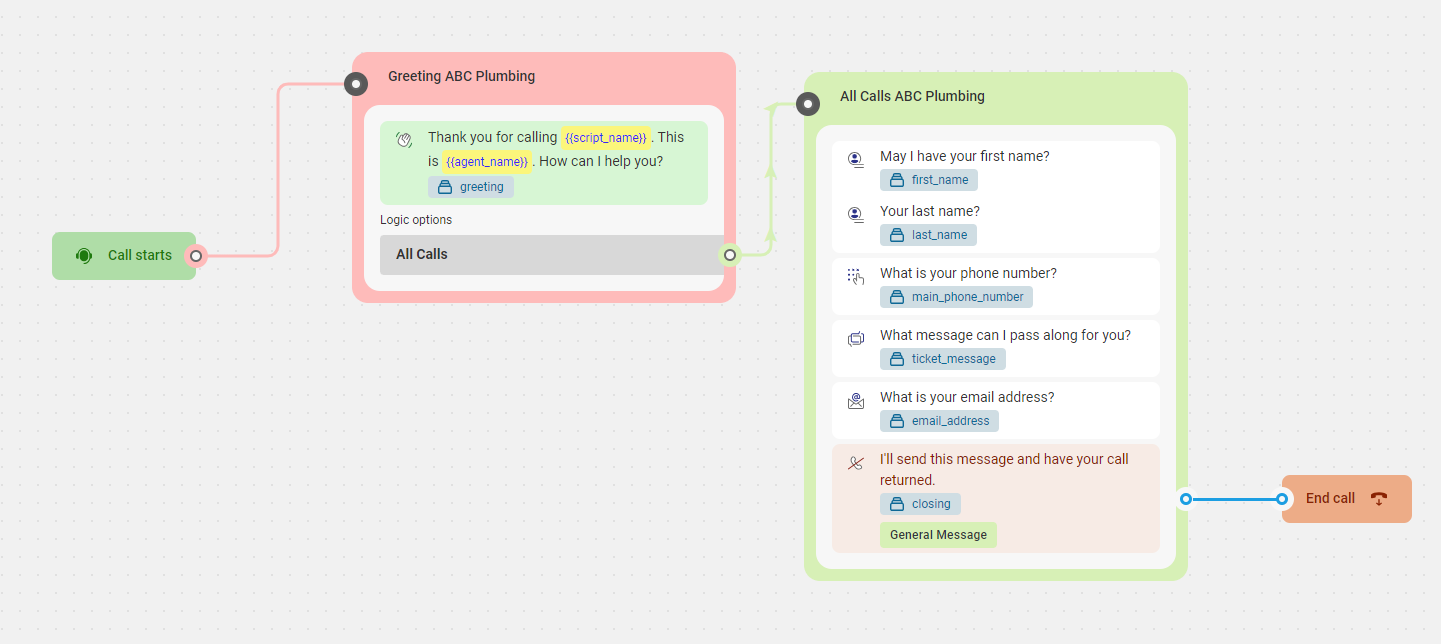Select the End call node
This screenshot has height=644, width=1441.
[x=1347, y=499]
